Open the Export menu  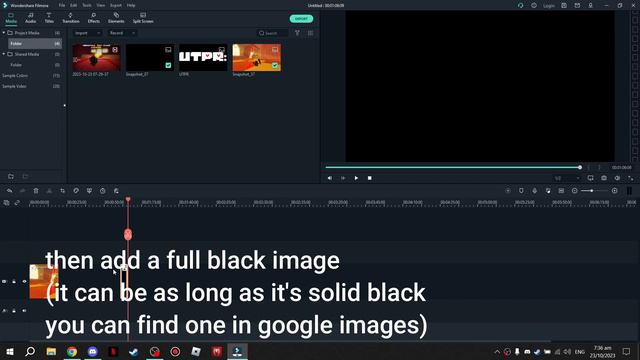116,5
